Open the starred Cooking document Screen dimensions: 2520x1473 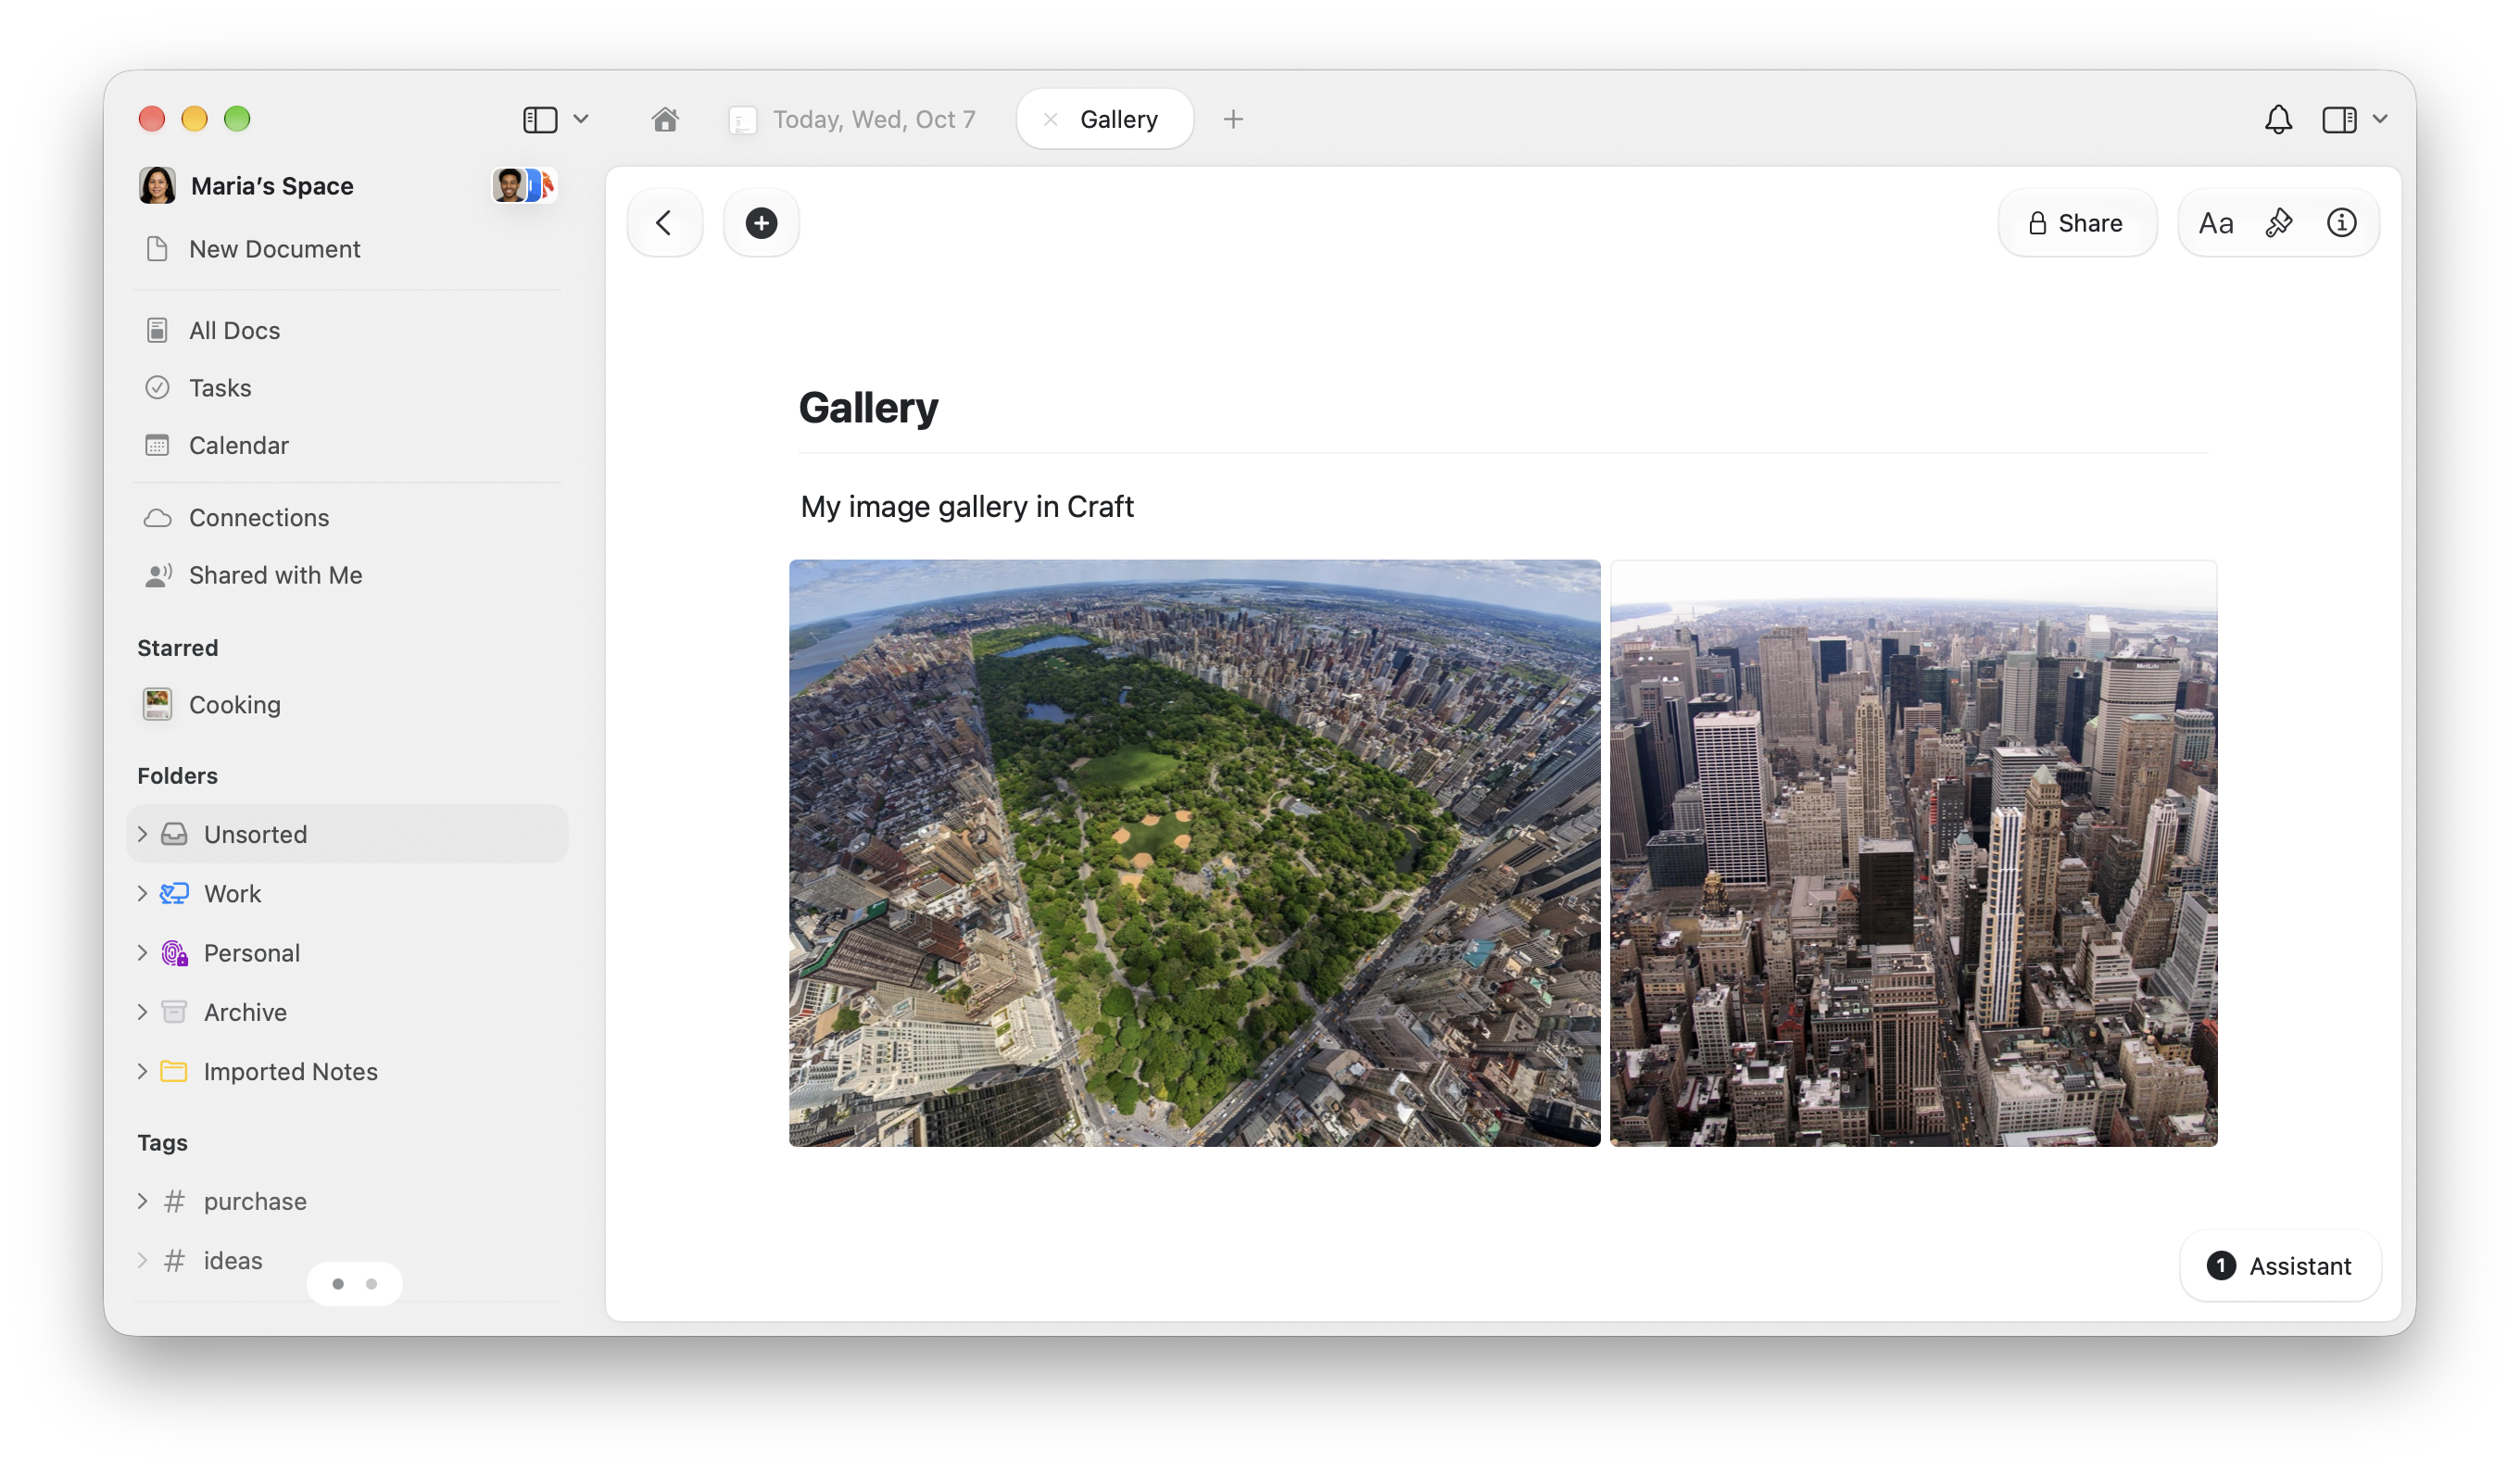(347, 705)
